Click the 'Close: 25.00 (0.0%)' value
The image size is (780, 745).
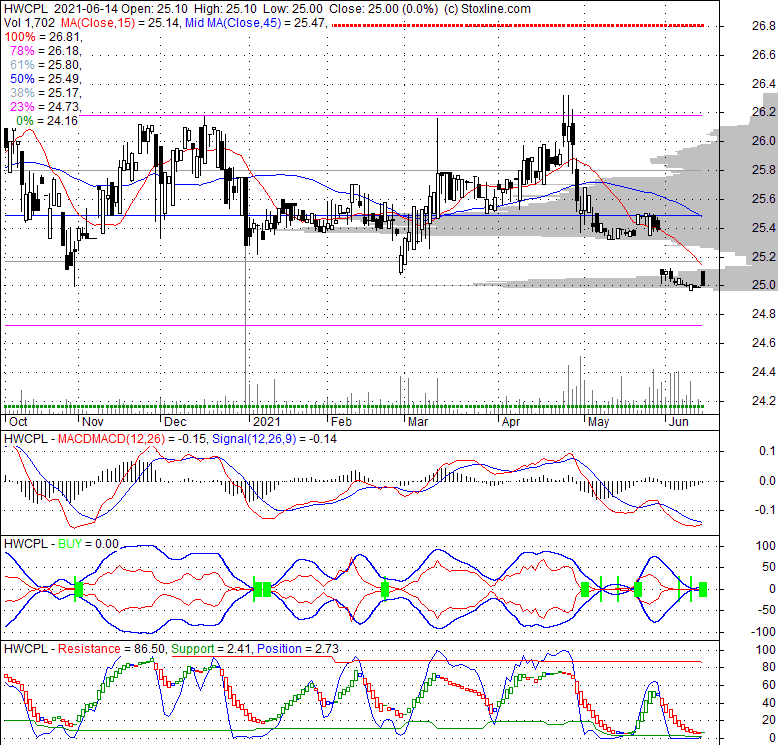click(384, 9)
